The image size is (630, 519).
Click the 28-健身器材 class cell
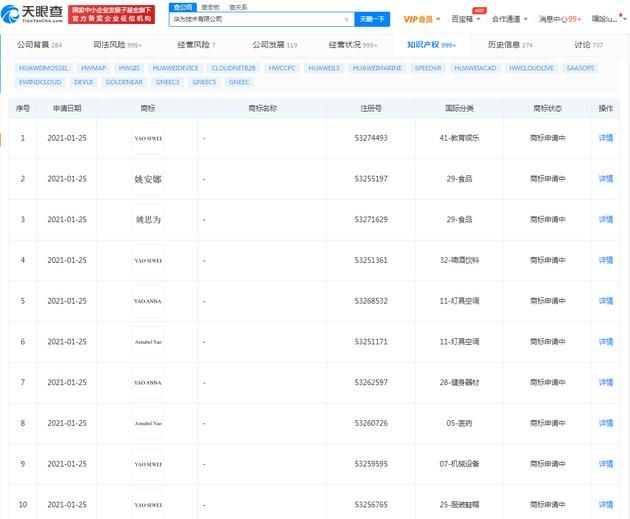click(459, 382)
